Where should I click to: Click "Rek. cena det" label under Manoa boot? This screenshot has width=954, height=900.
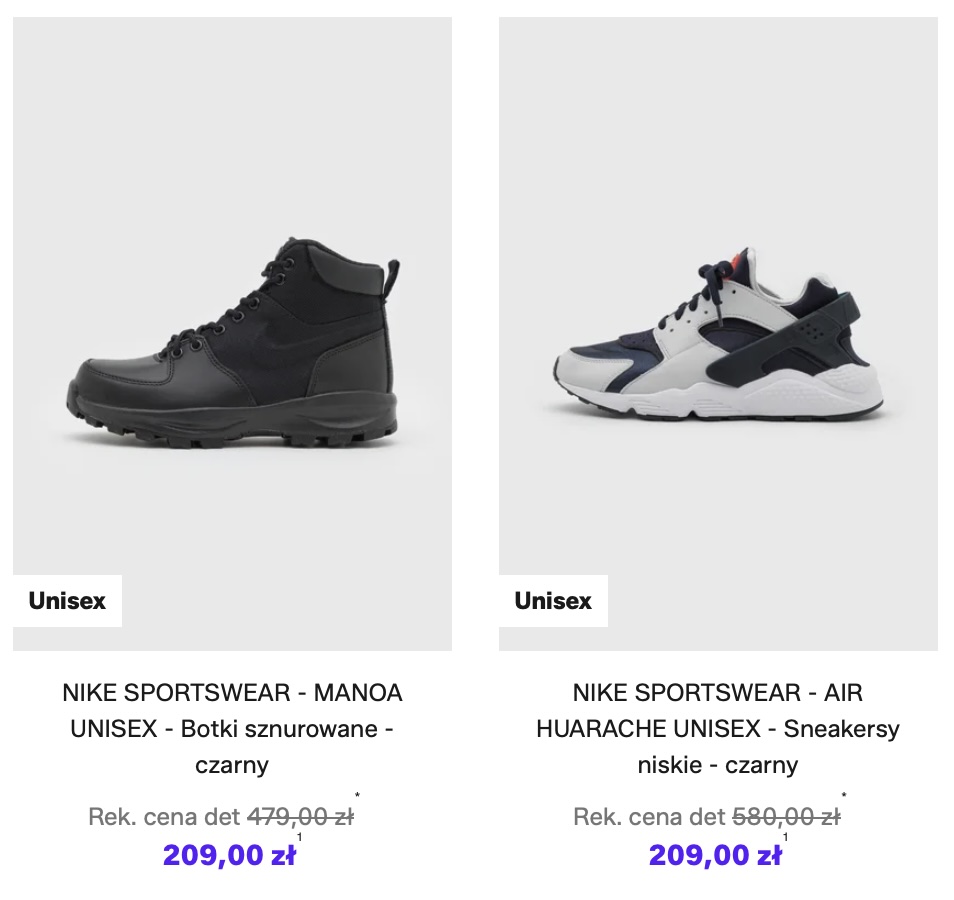click(164, 817)
